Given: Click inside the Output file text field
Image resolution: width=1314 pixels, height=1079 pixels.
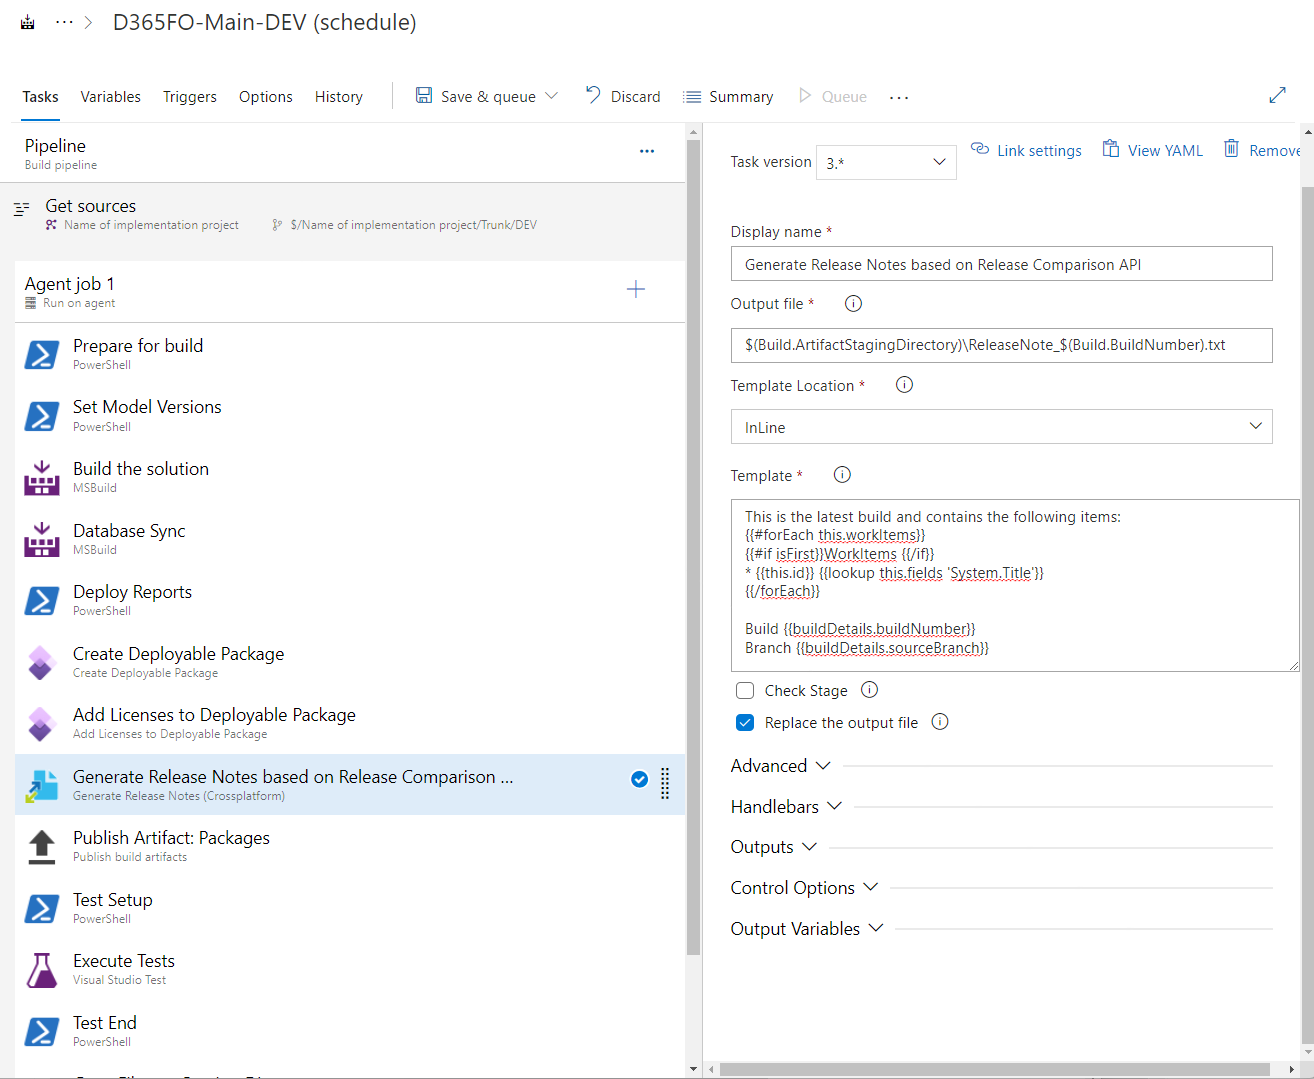Looking at the screenshot, I should 1000,345.
